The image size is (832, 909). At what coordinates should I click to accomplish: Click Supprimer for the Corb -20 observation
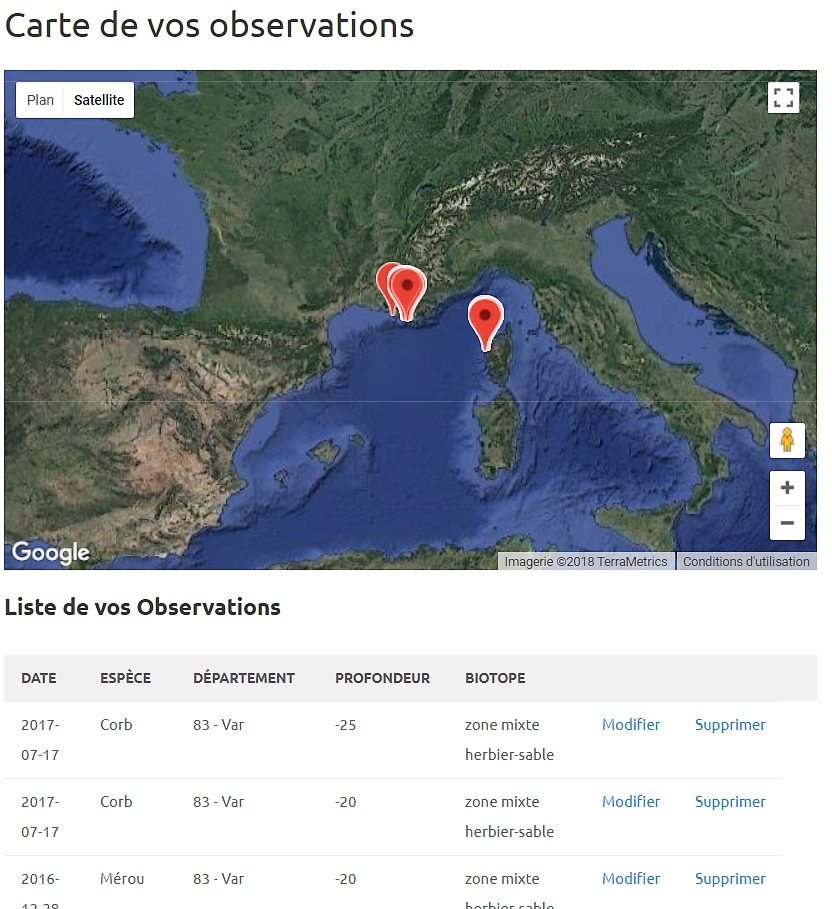point(730,802)
